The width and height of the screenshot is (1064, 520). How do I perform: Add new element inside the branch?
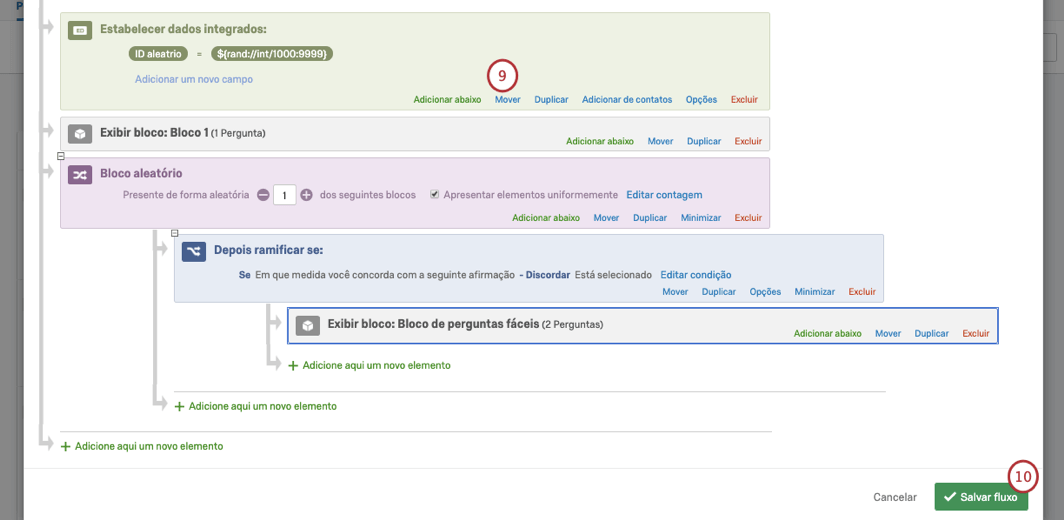pyautogui.click(x=369, y=365)
